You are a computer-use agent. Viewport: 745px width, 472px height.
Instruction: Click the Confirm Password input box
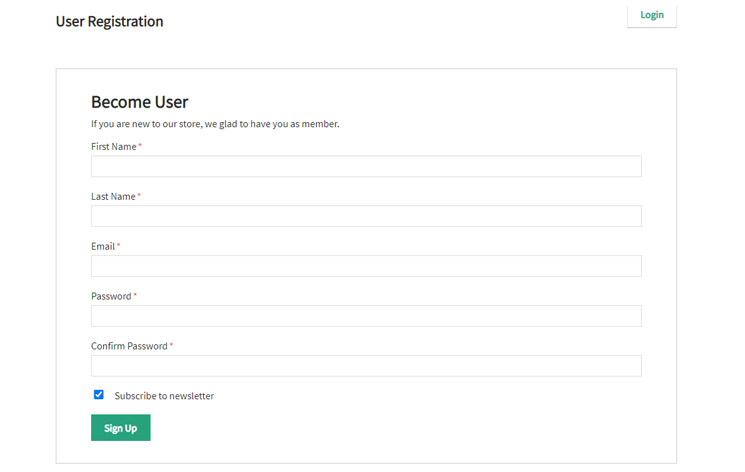(x=366, y=366)
